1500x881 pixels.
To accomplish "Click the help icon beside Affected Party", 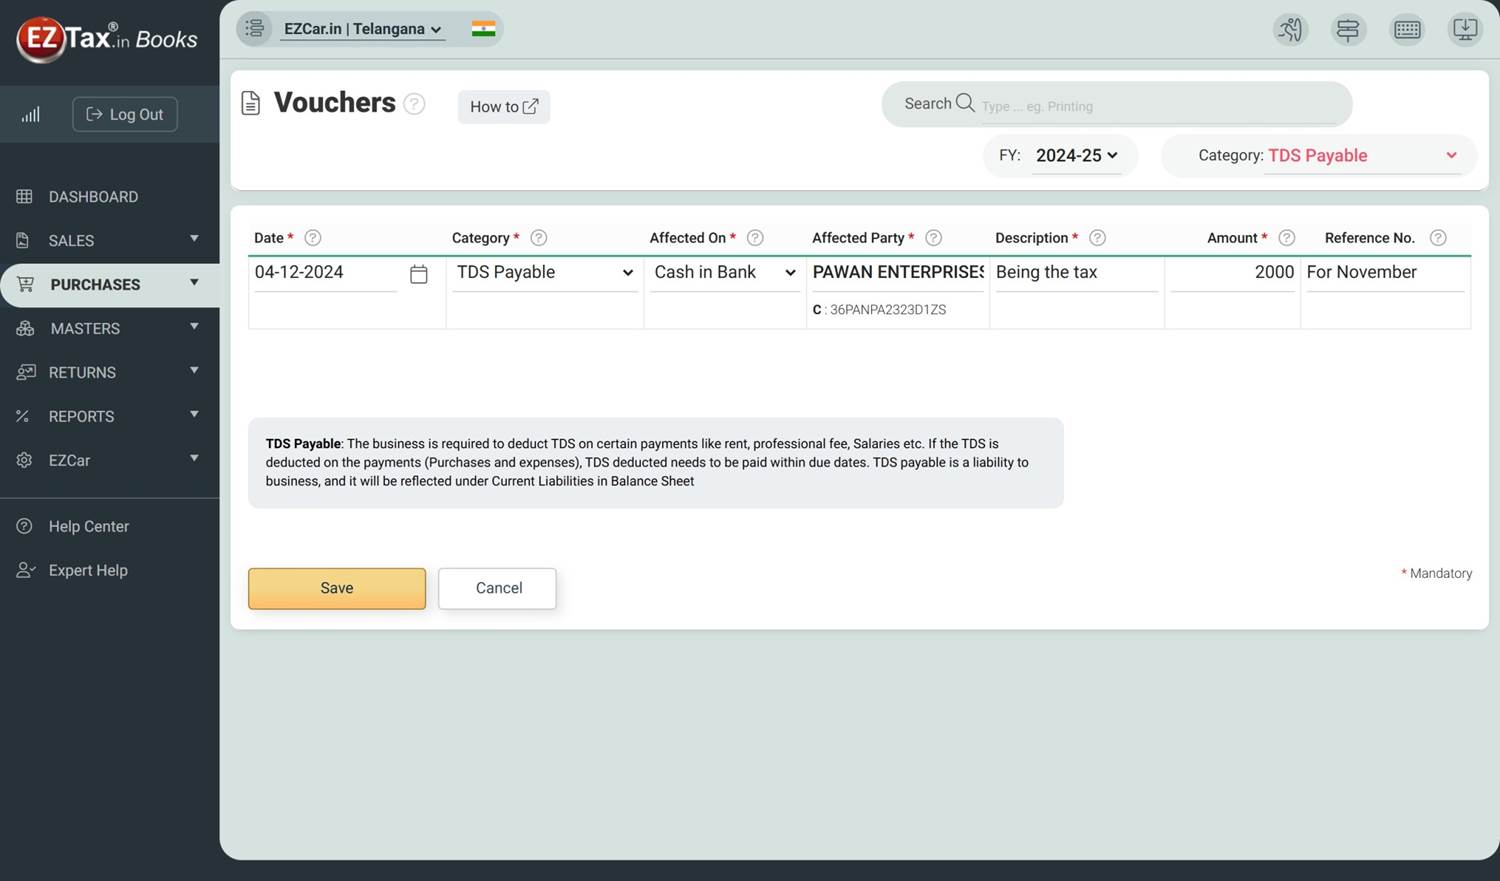I will click(x=933, y=238).
